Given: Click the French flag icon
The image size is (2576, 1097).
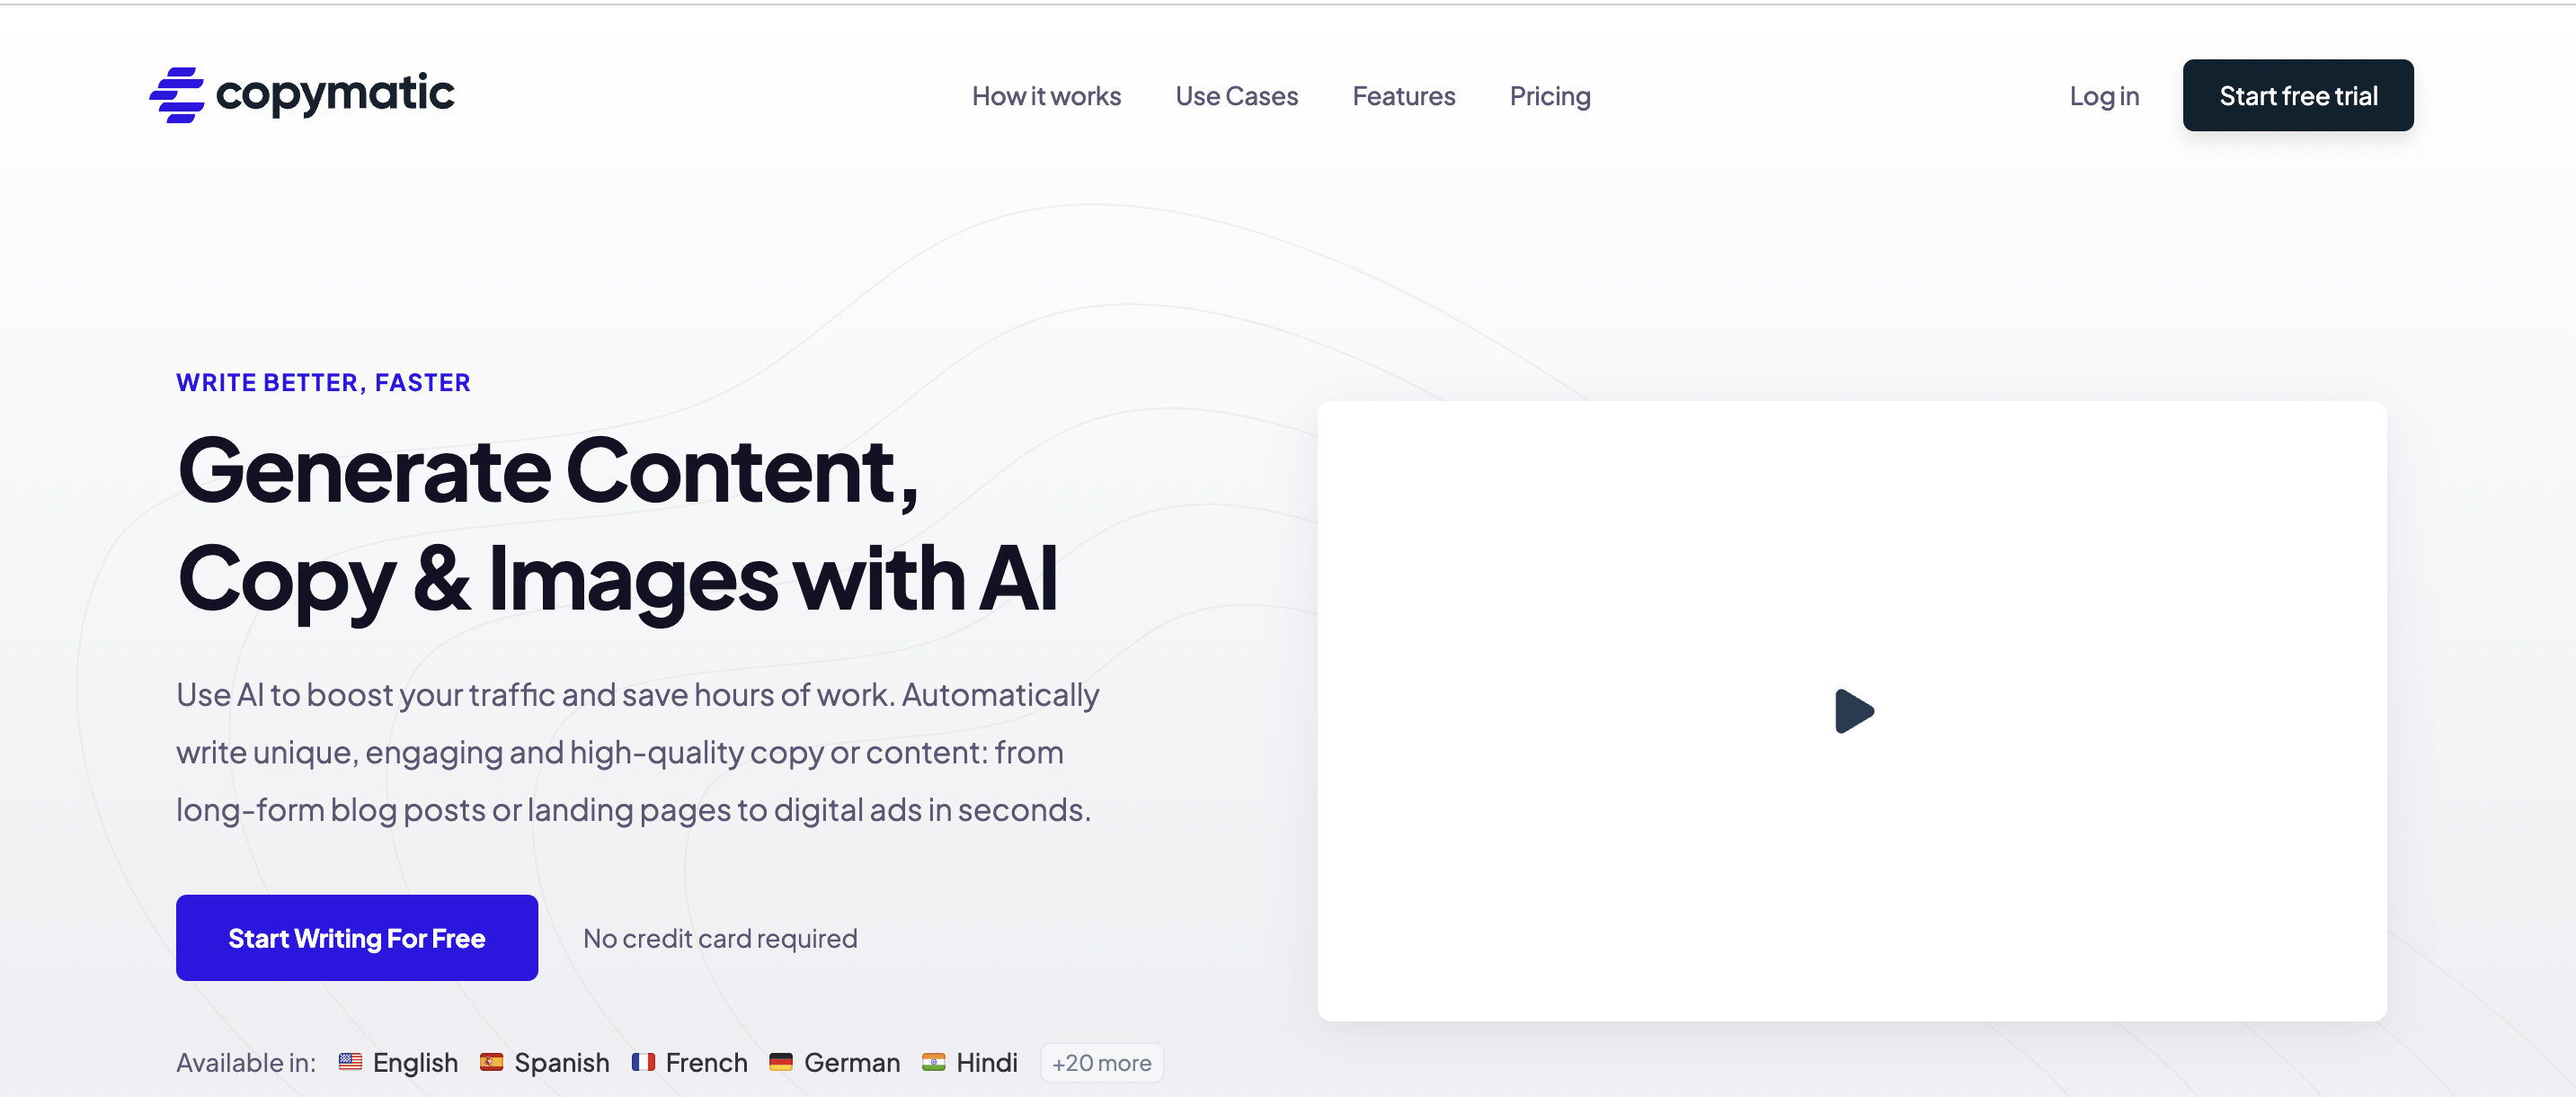Looking at the screenshot, I should coord(643,1061).
